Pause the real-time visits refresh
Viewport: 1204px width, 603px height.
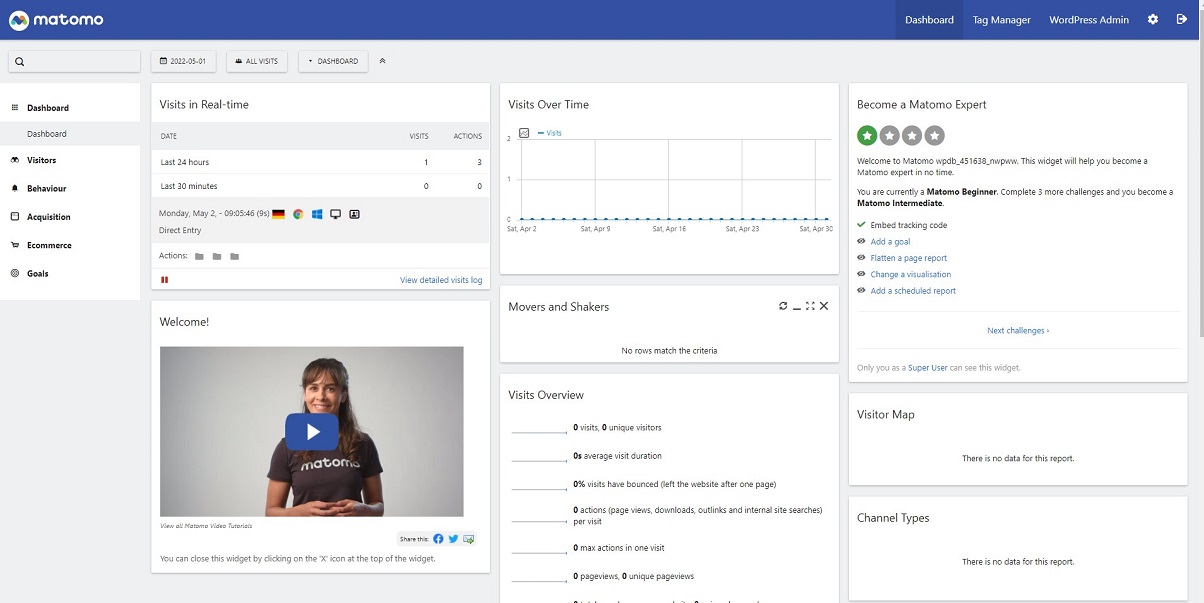[x=164, y=280]
